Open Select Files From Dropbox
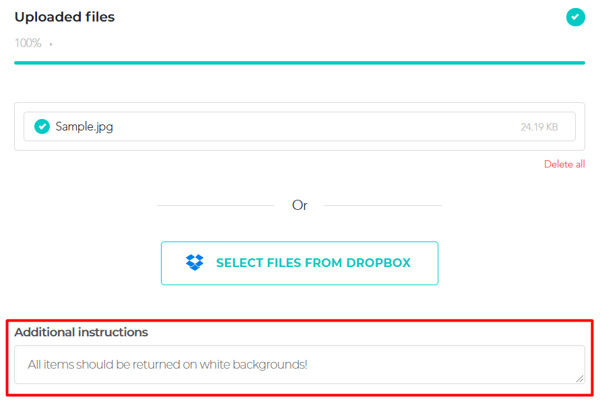The height and width of the screenshot is (411, 600). point(300,263)
